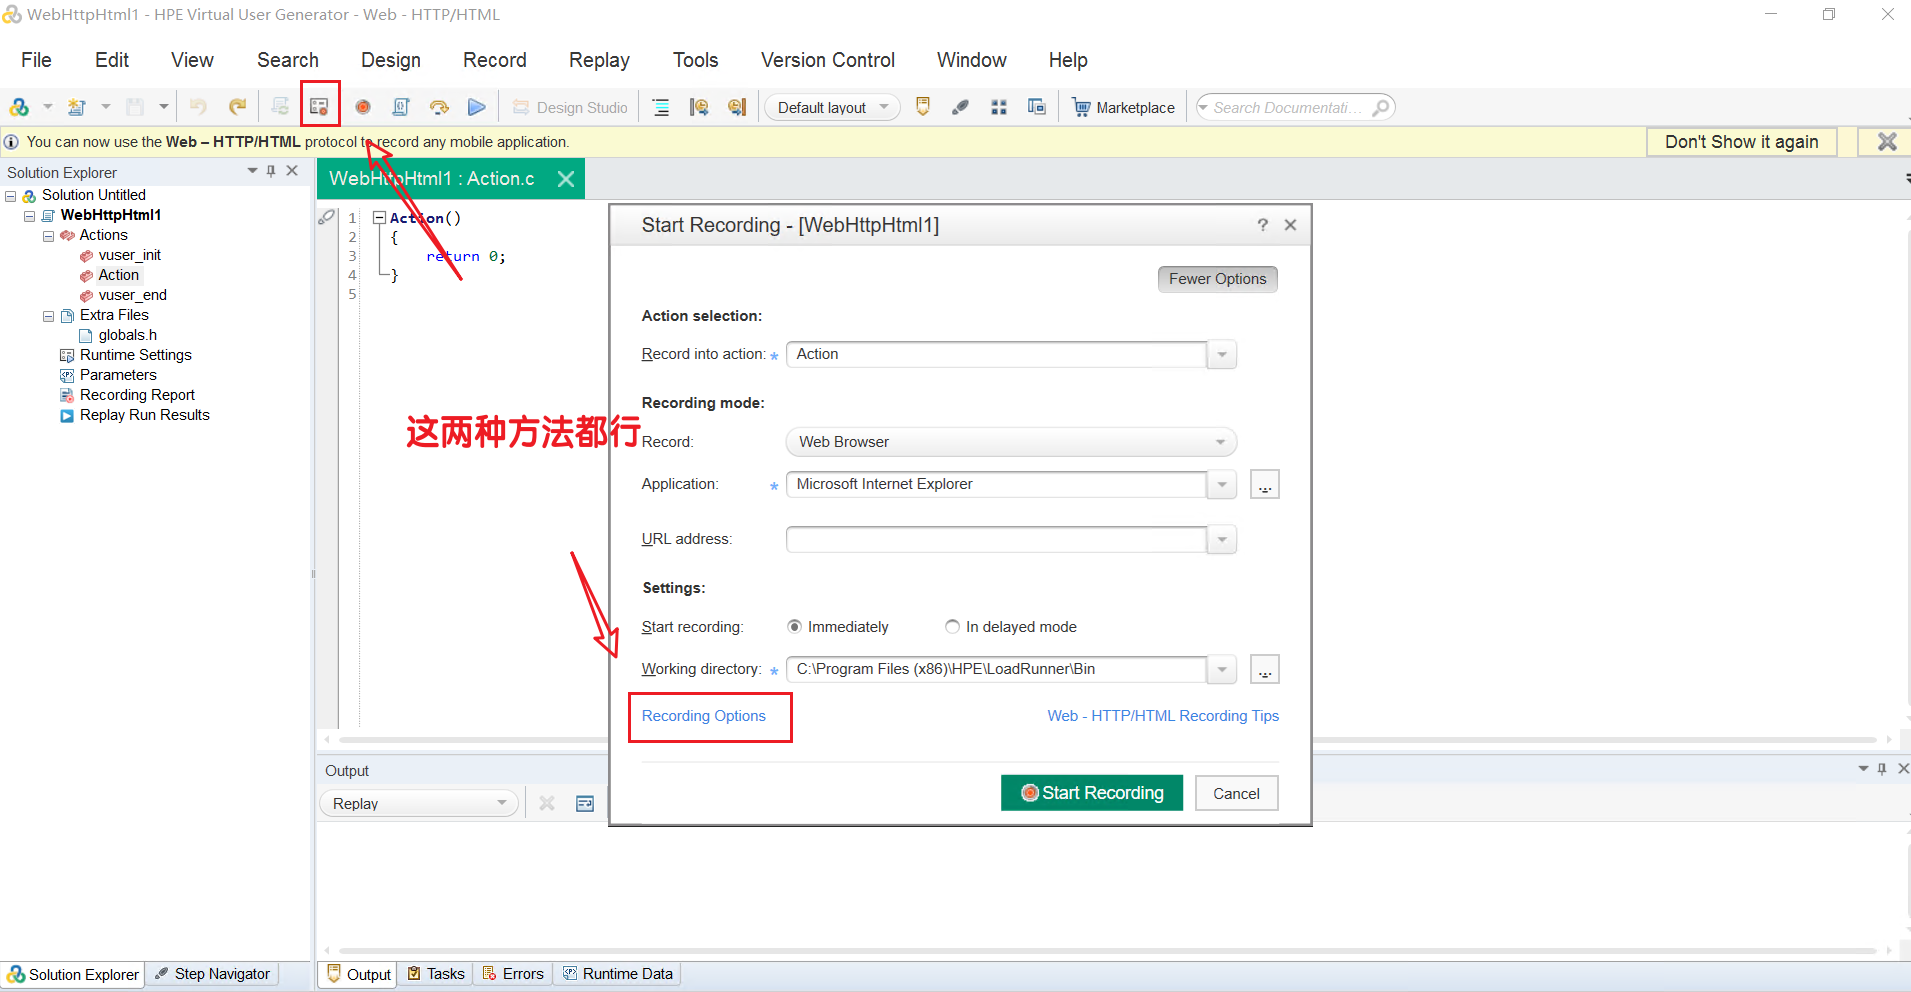Open the Recording Options link

[704, 716]
